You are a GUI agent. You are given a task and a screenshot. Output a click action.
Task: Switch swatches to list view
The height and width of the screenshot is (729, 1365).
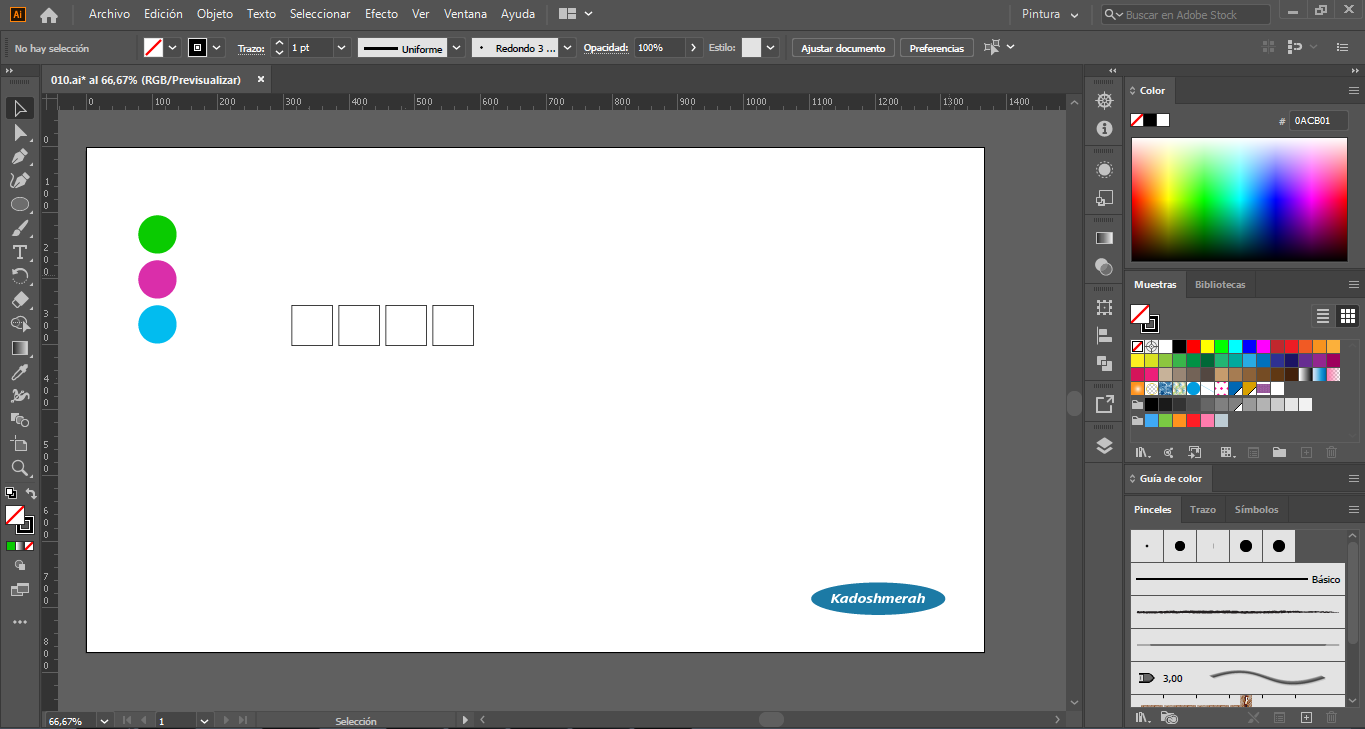[1323, 316]
